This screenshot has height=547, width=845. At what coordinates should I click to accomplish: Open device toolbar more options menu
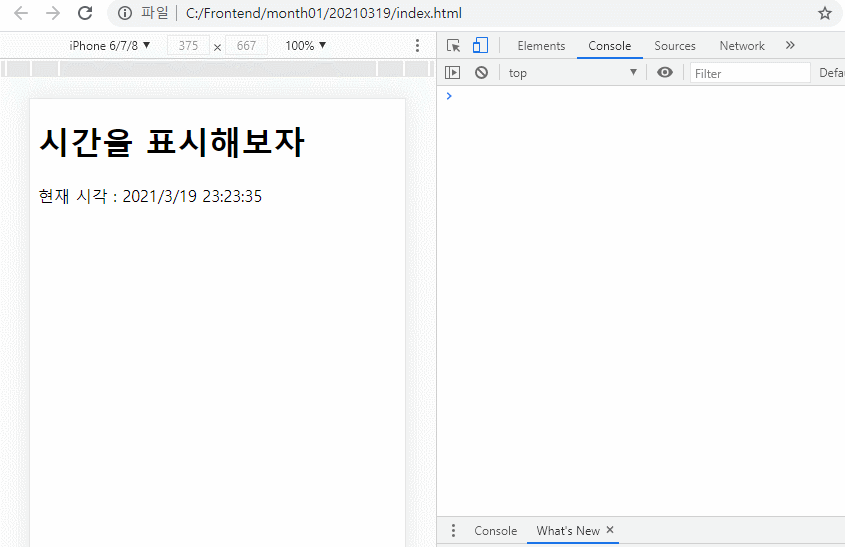[417, 46]
